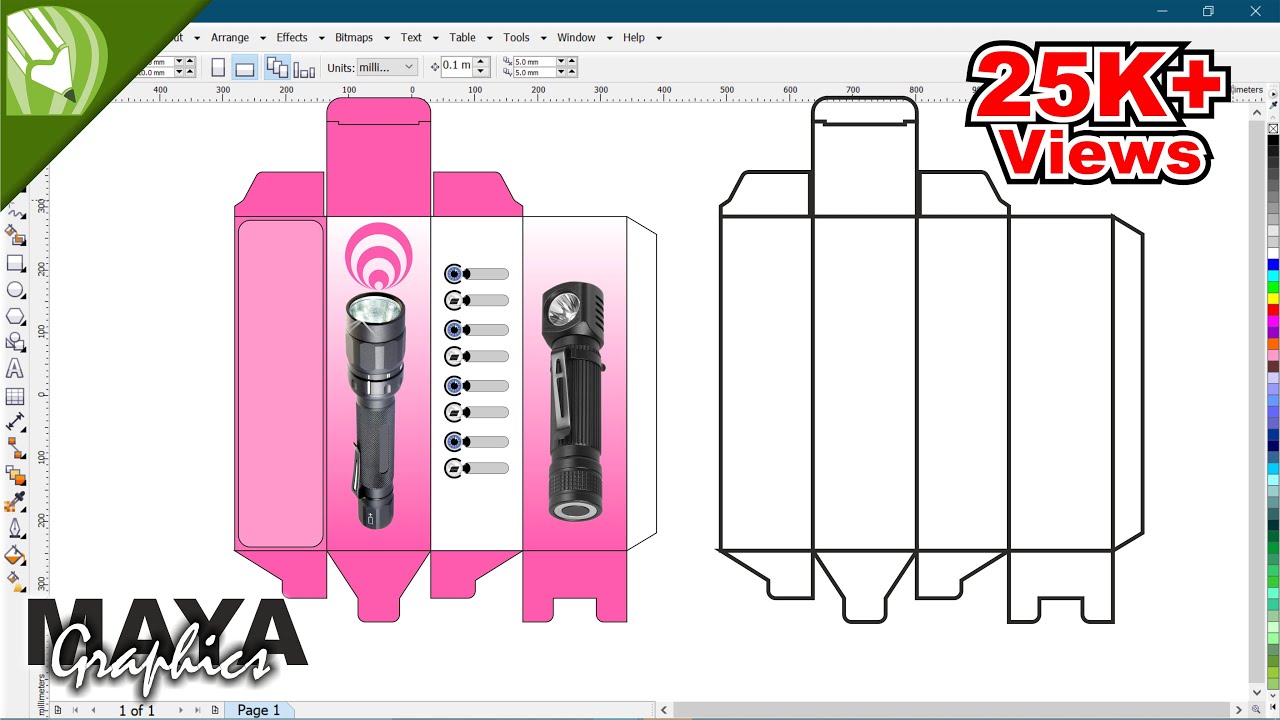Select the Outline Pen tool
The image size is (1280, 720).
(x=15, y=528)
